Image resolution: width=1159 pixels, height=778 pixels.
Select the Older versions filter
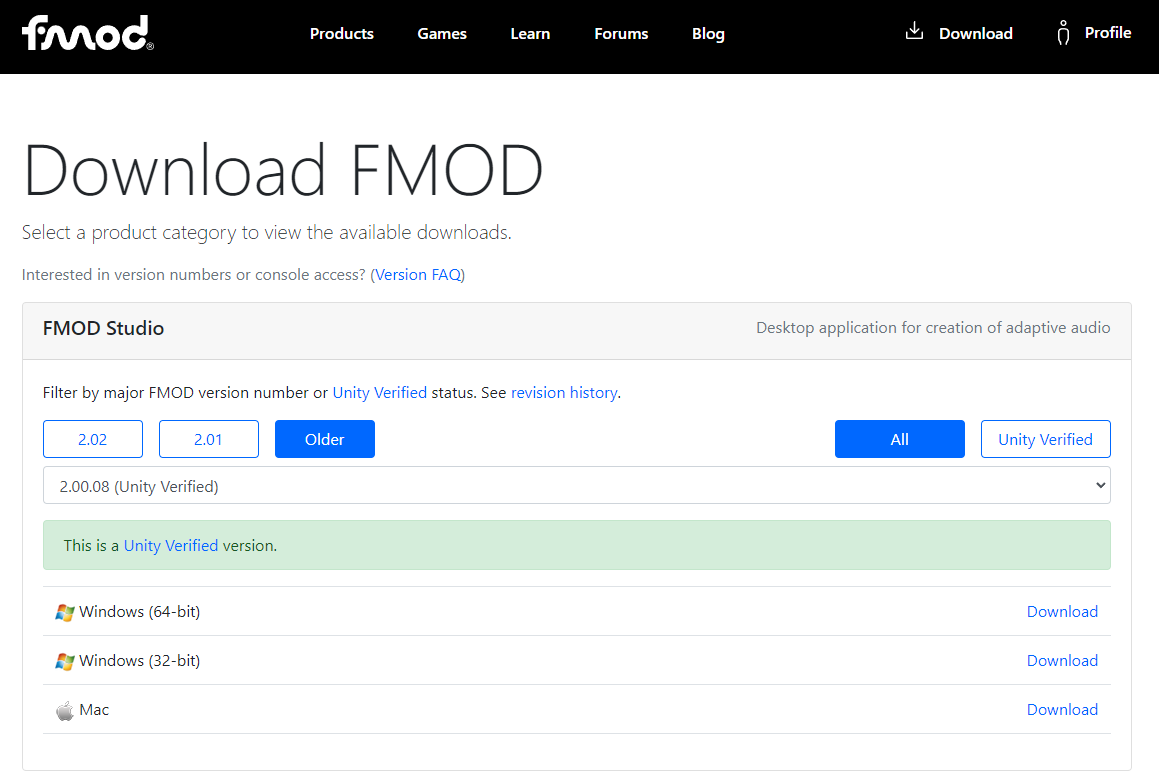click(324, 439)
